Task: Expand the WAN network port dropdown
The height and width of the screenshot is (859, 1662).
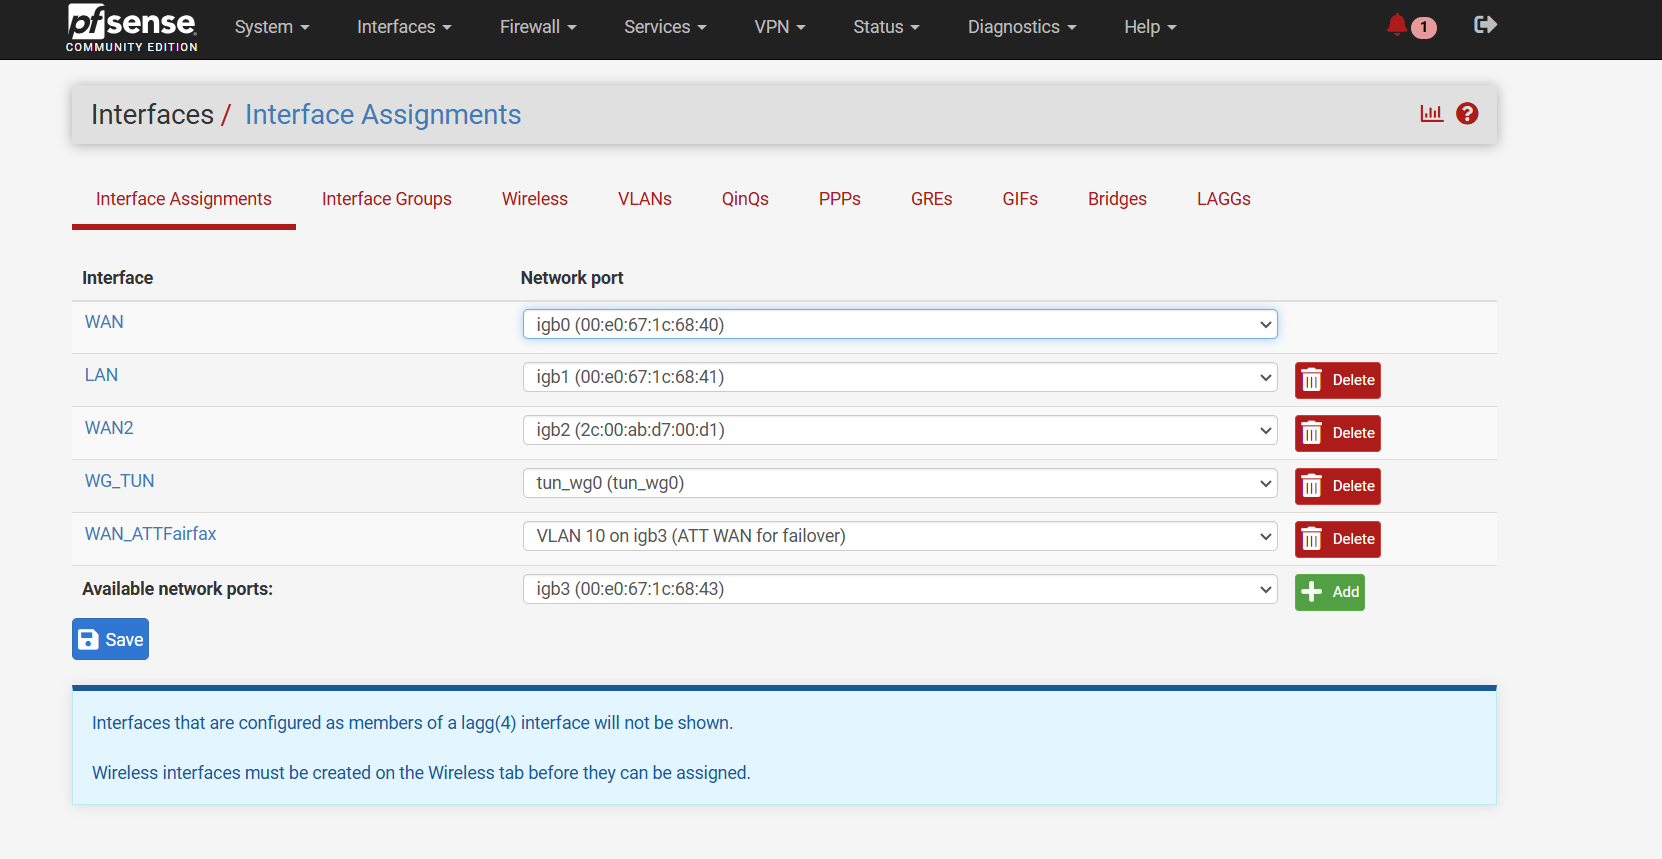Action: 900,324
